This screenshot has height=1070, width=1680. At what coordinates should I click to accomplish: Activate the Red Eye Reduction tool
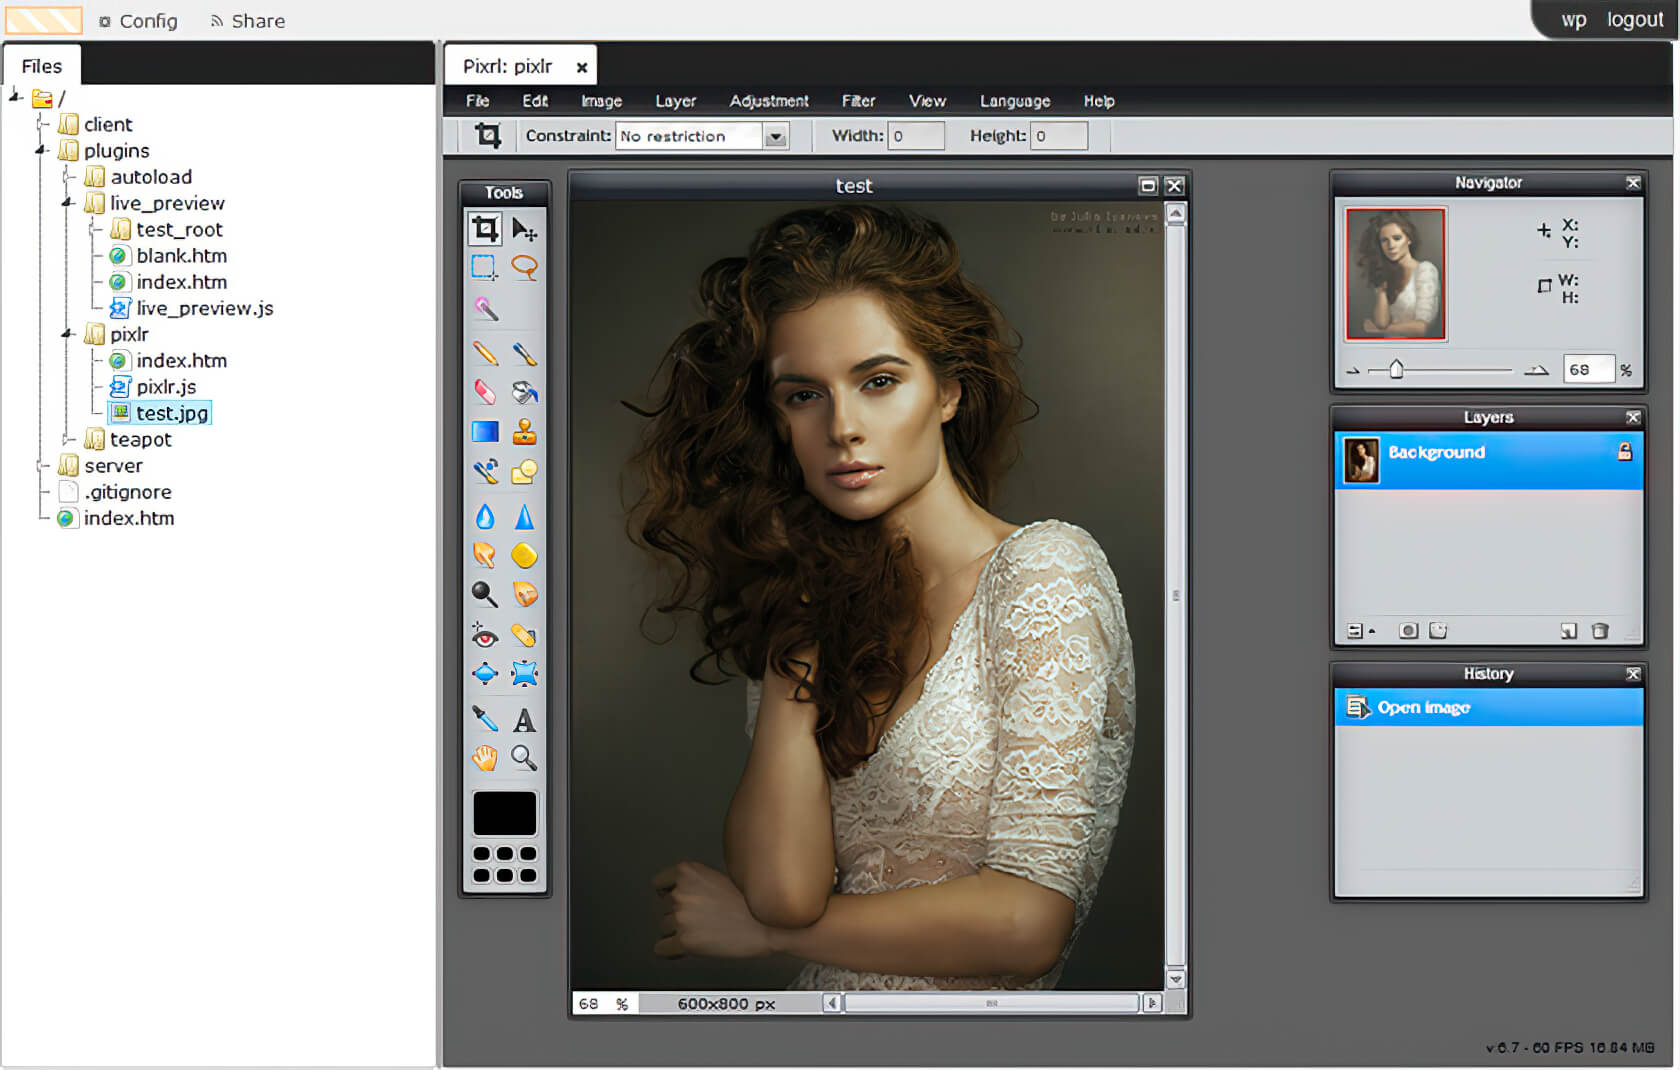485,636
